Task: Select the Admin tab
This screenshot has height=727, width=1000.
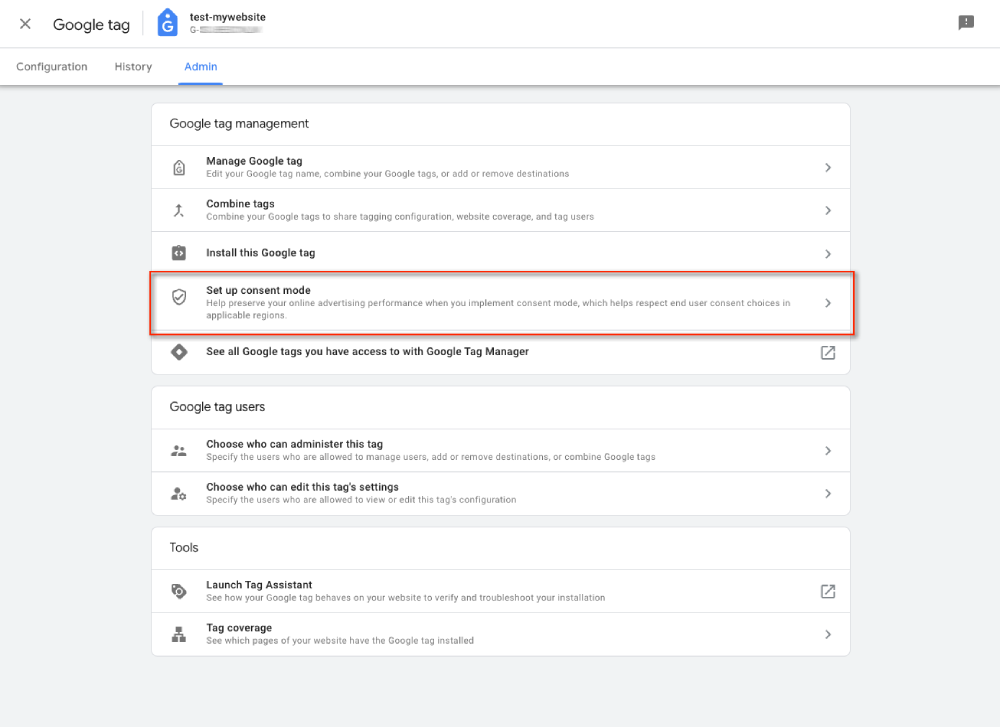Action: coord(201,67)
